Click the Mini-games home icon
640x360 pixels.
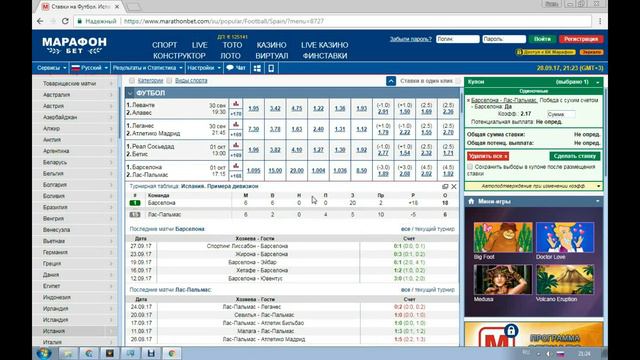pyautogui.click(x=471, y=201)
